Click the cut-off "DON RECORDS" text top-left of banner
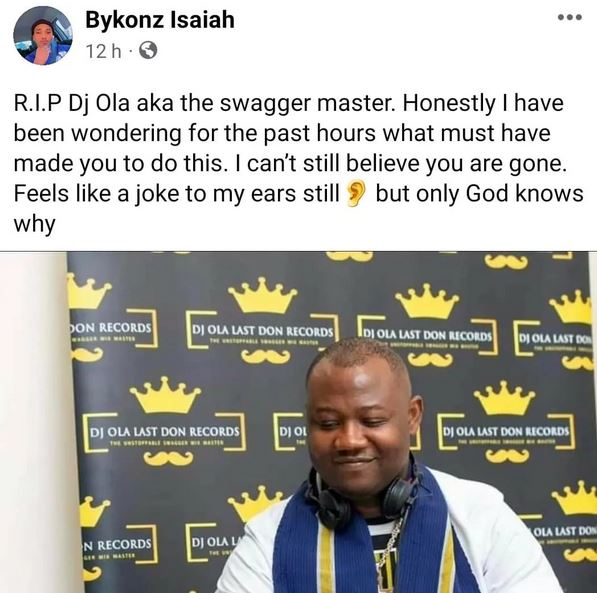 coord(111,328)
